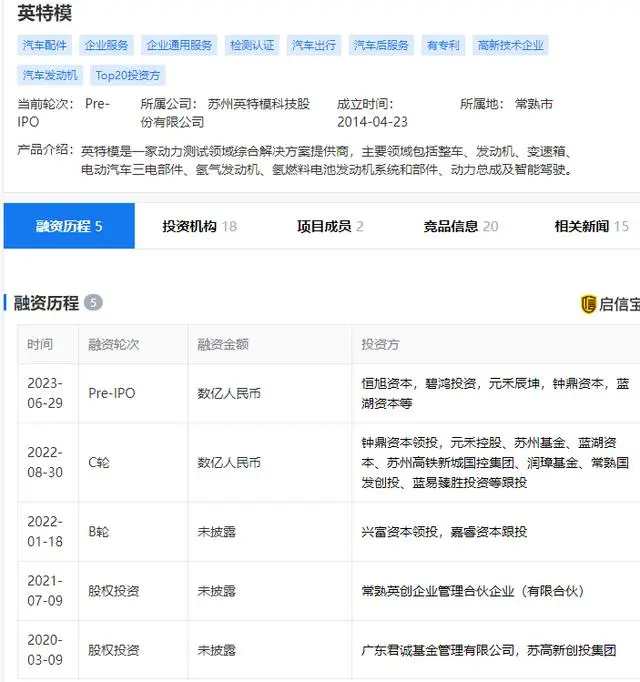Select the 高新技术企业 tag
Screen dimensions: 640x682
click(510, 45)
